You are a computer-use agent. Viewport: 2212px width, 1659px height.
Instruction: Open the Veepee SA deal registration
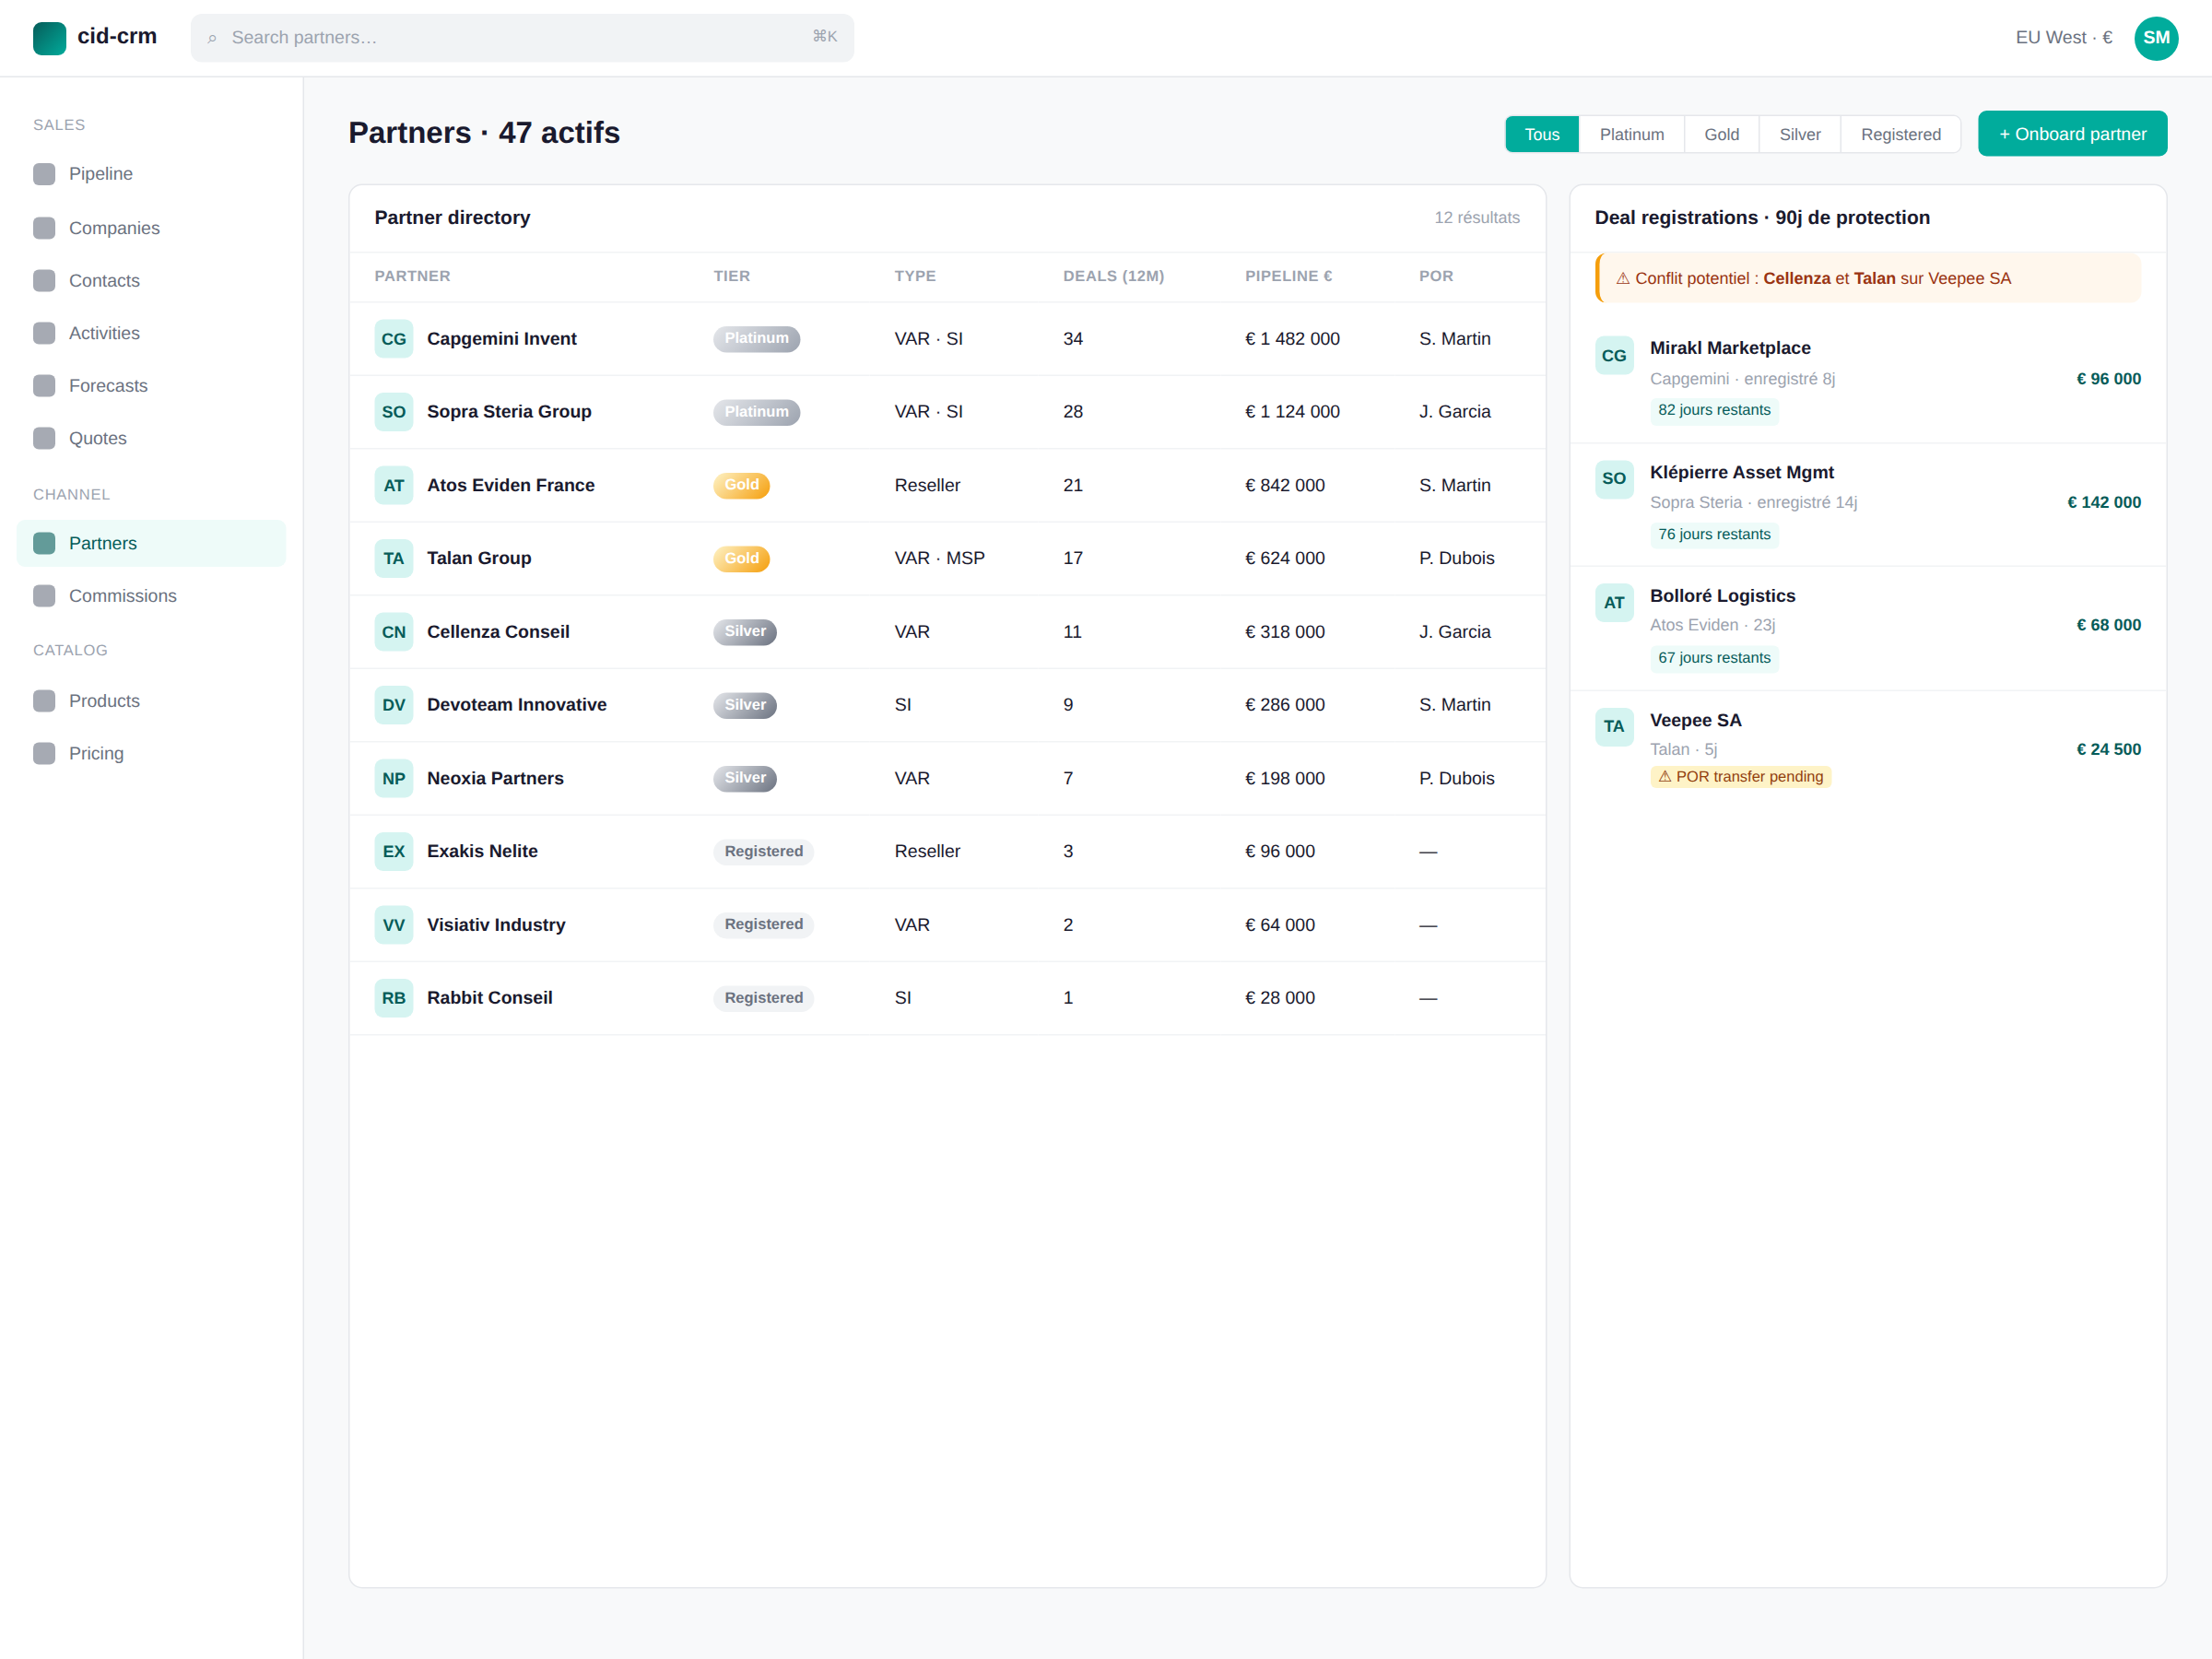(x=1867, y=750)
